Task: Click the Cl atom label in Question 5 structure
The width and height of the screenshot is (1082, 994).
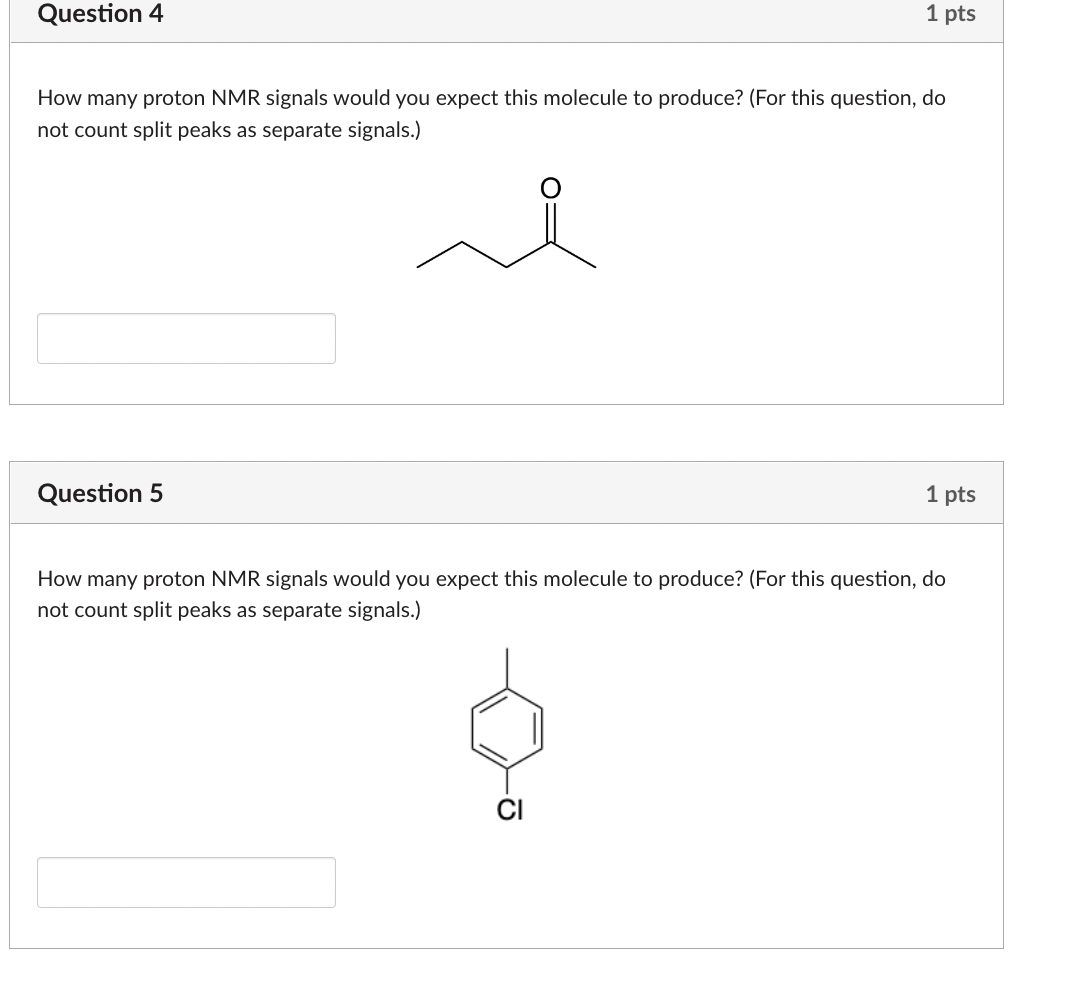Action: tap(509, 810)
